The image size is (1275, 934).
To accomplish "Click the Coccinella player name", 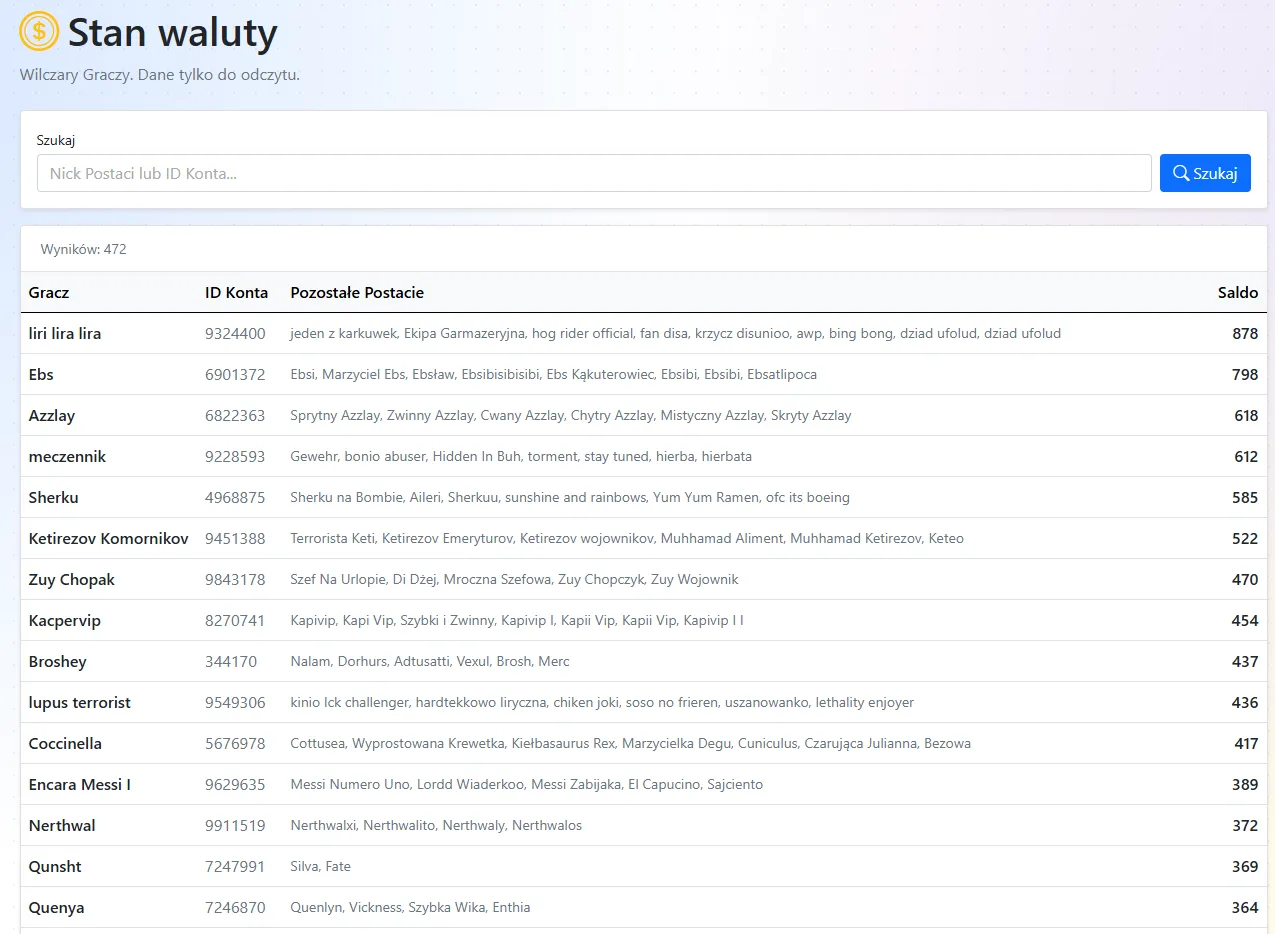I will click(x=65, y=744).
